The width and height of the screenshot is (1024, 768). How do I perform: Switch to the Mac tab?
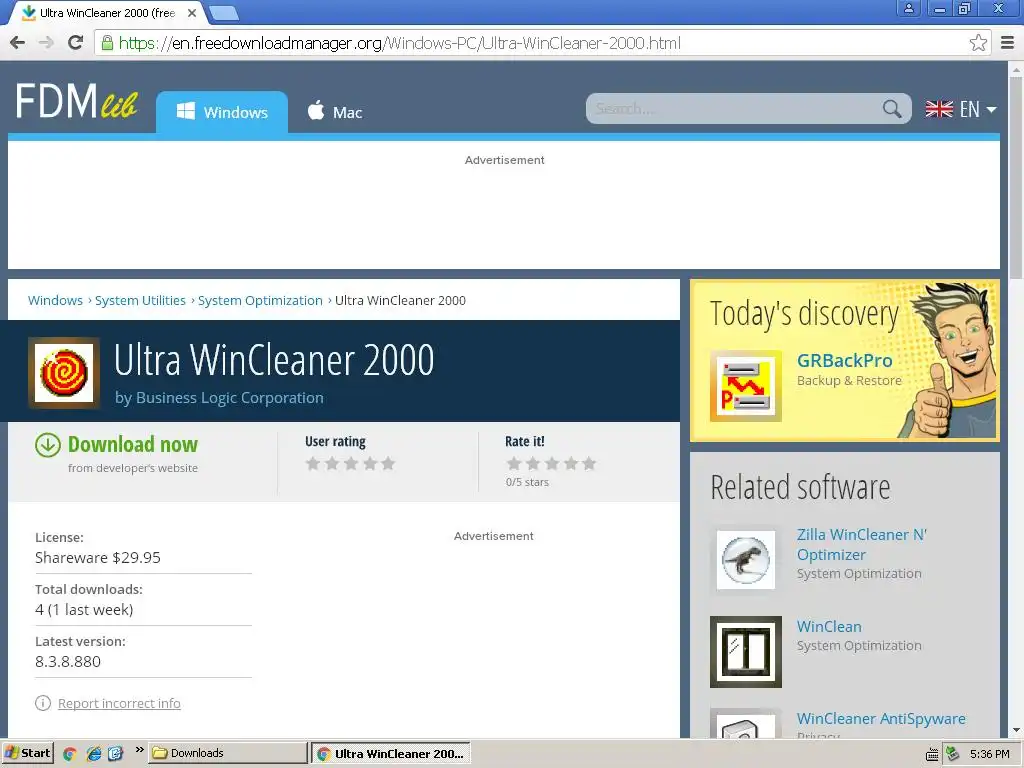tap(335, 112)
